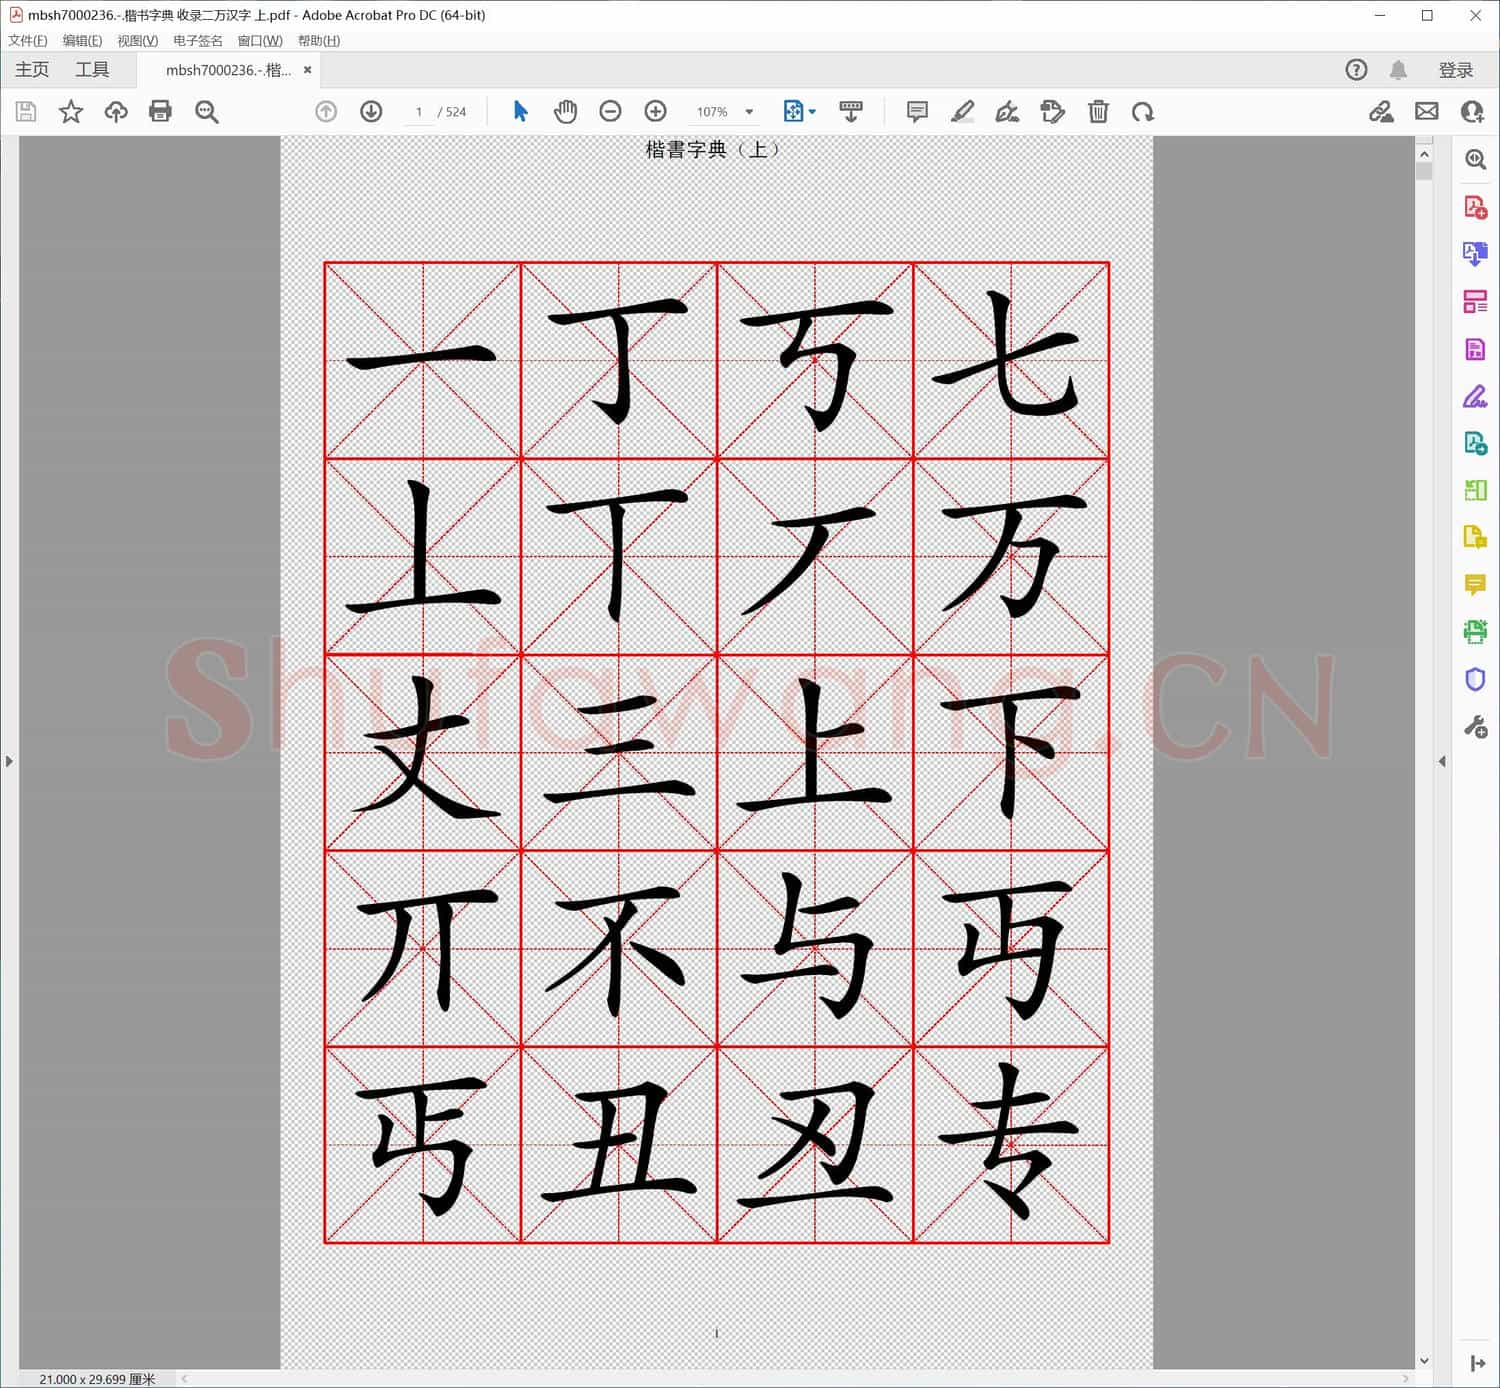Image resolution: width=1500 pixels, height=1388 pixels.
Task: Open the page display options dropdown
Action: [810, 111]
